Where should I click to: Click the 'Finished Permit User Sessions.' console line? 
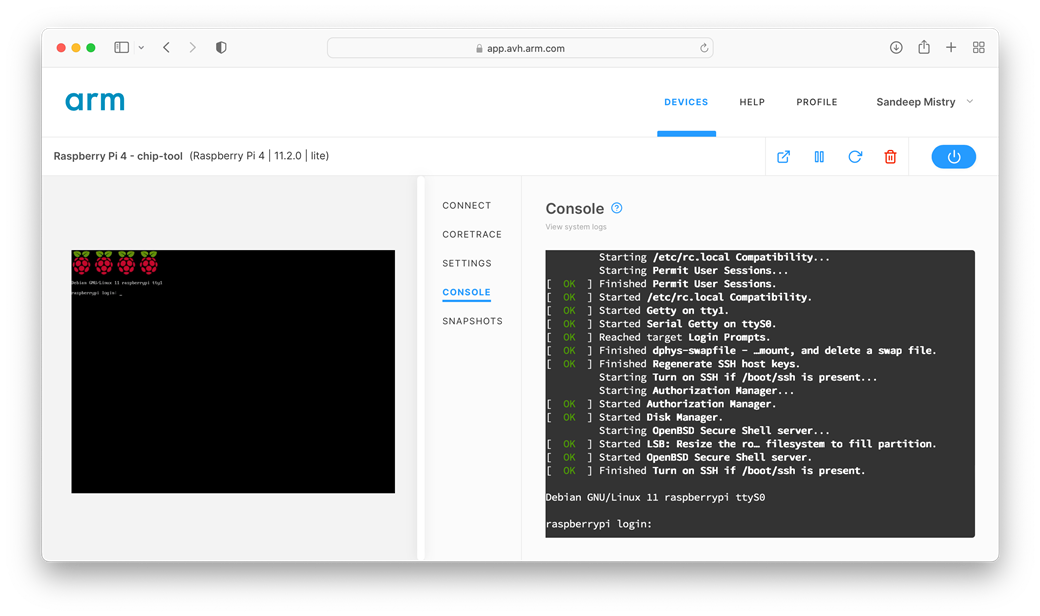point(687,284)
